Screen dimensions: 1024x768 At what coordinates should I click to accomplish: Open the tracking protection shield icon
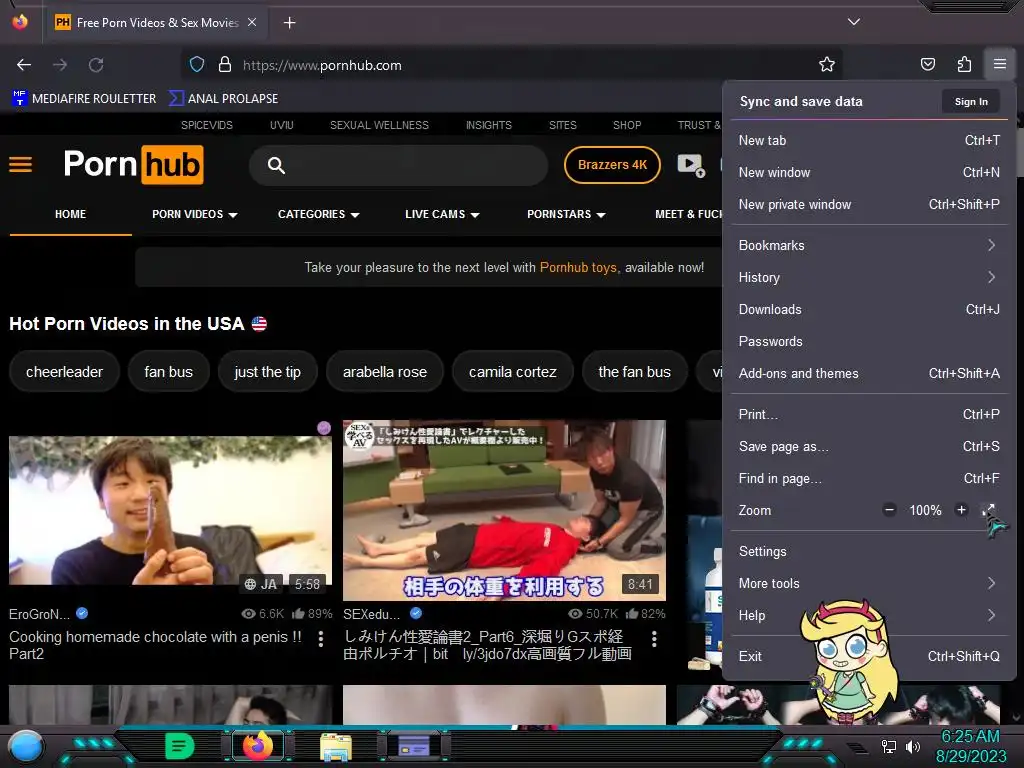point(197,65)
